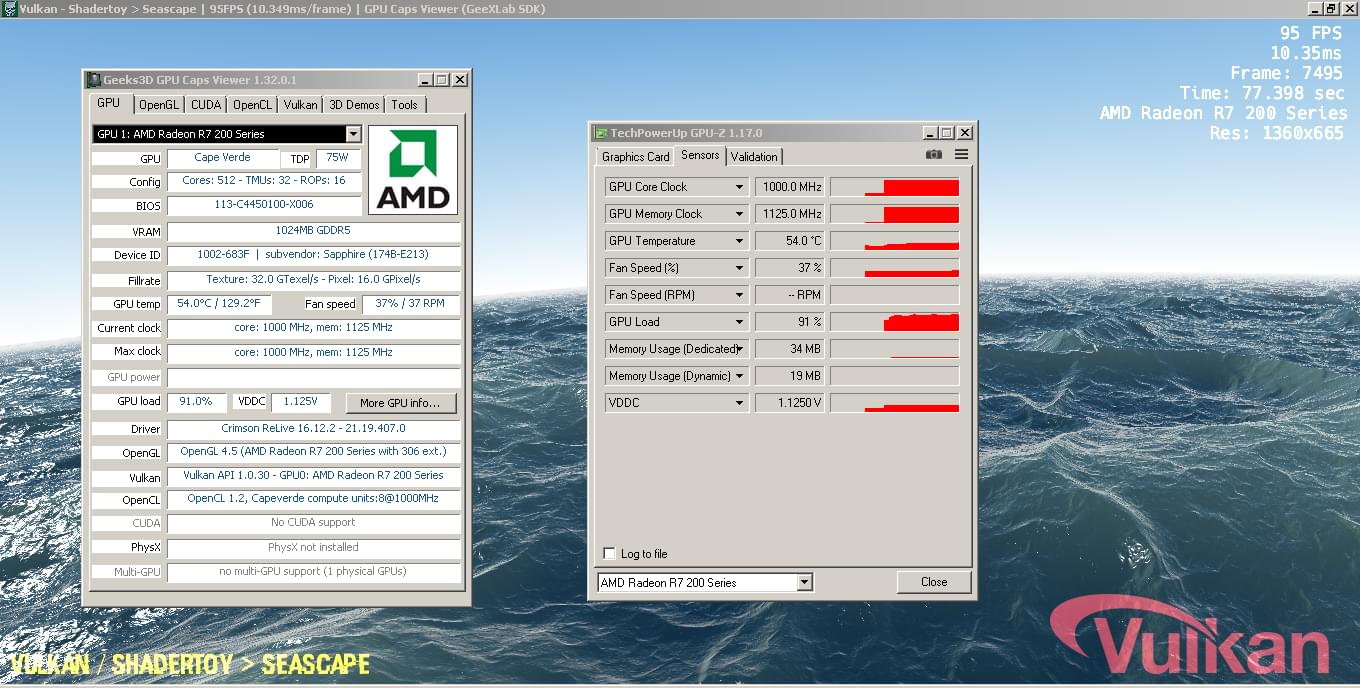Switch to CUDA tab

(206, 105)
